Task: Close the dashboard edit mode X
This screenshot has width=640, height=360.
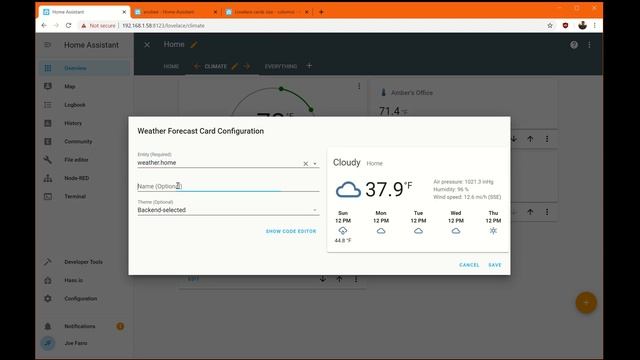Action: 147,45
